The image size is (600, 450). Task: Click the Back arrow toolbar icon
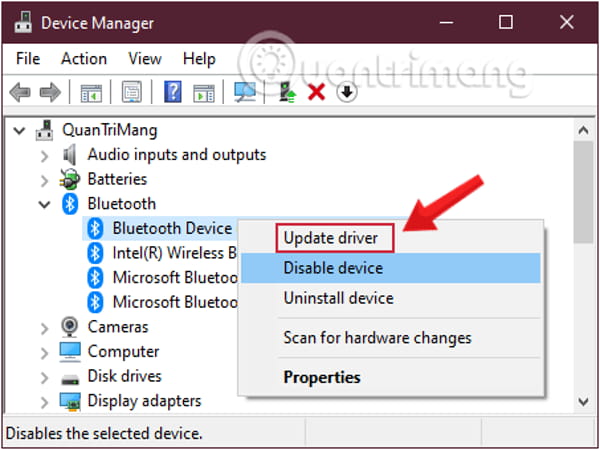20,92
